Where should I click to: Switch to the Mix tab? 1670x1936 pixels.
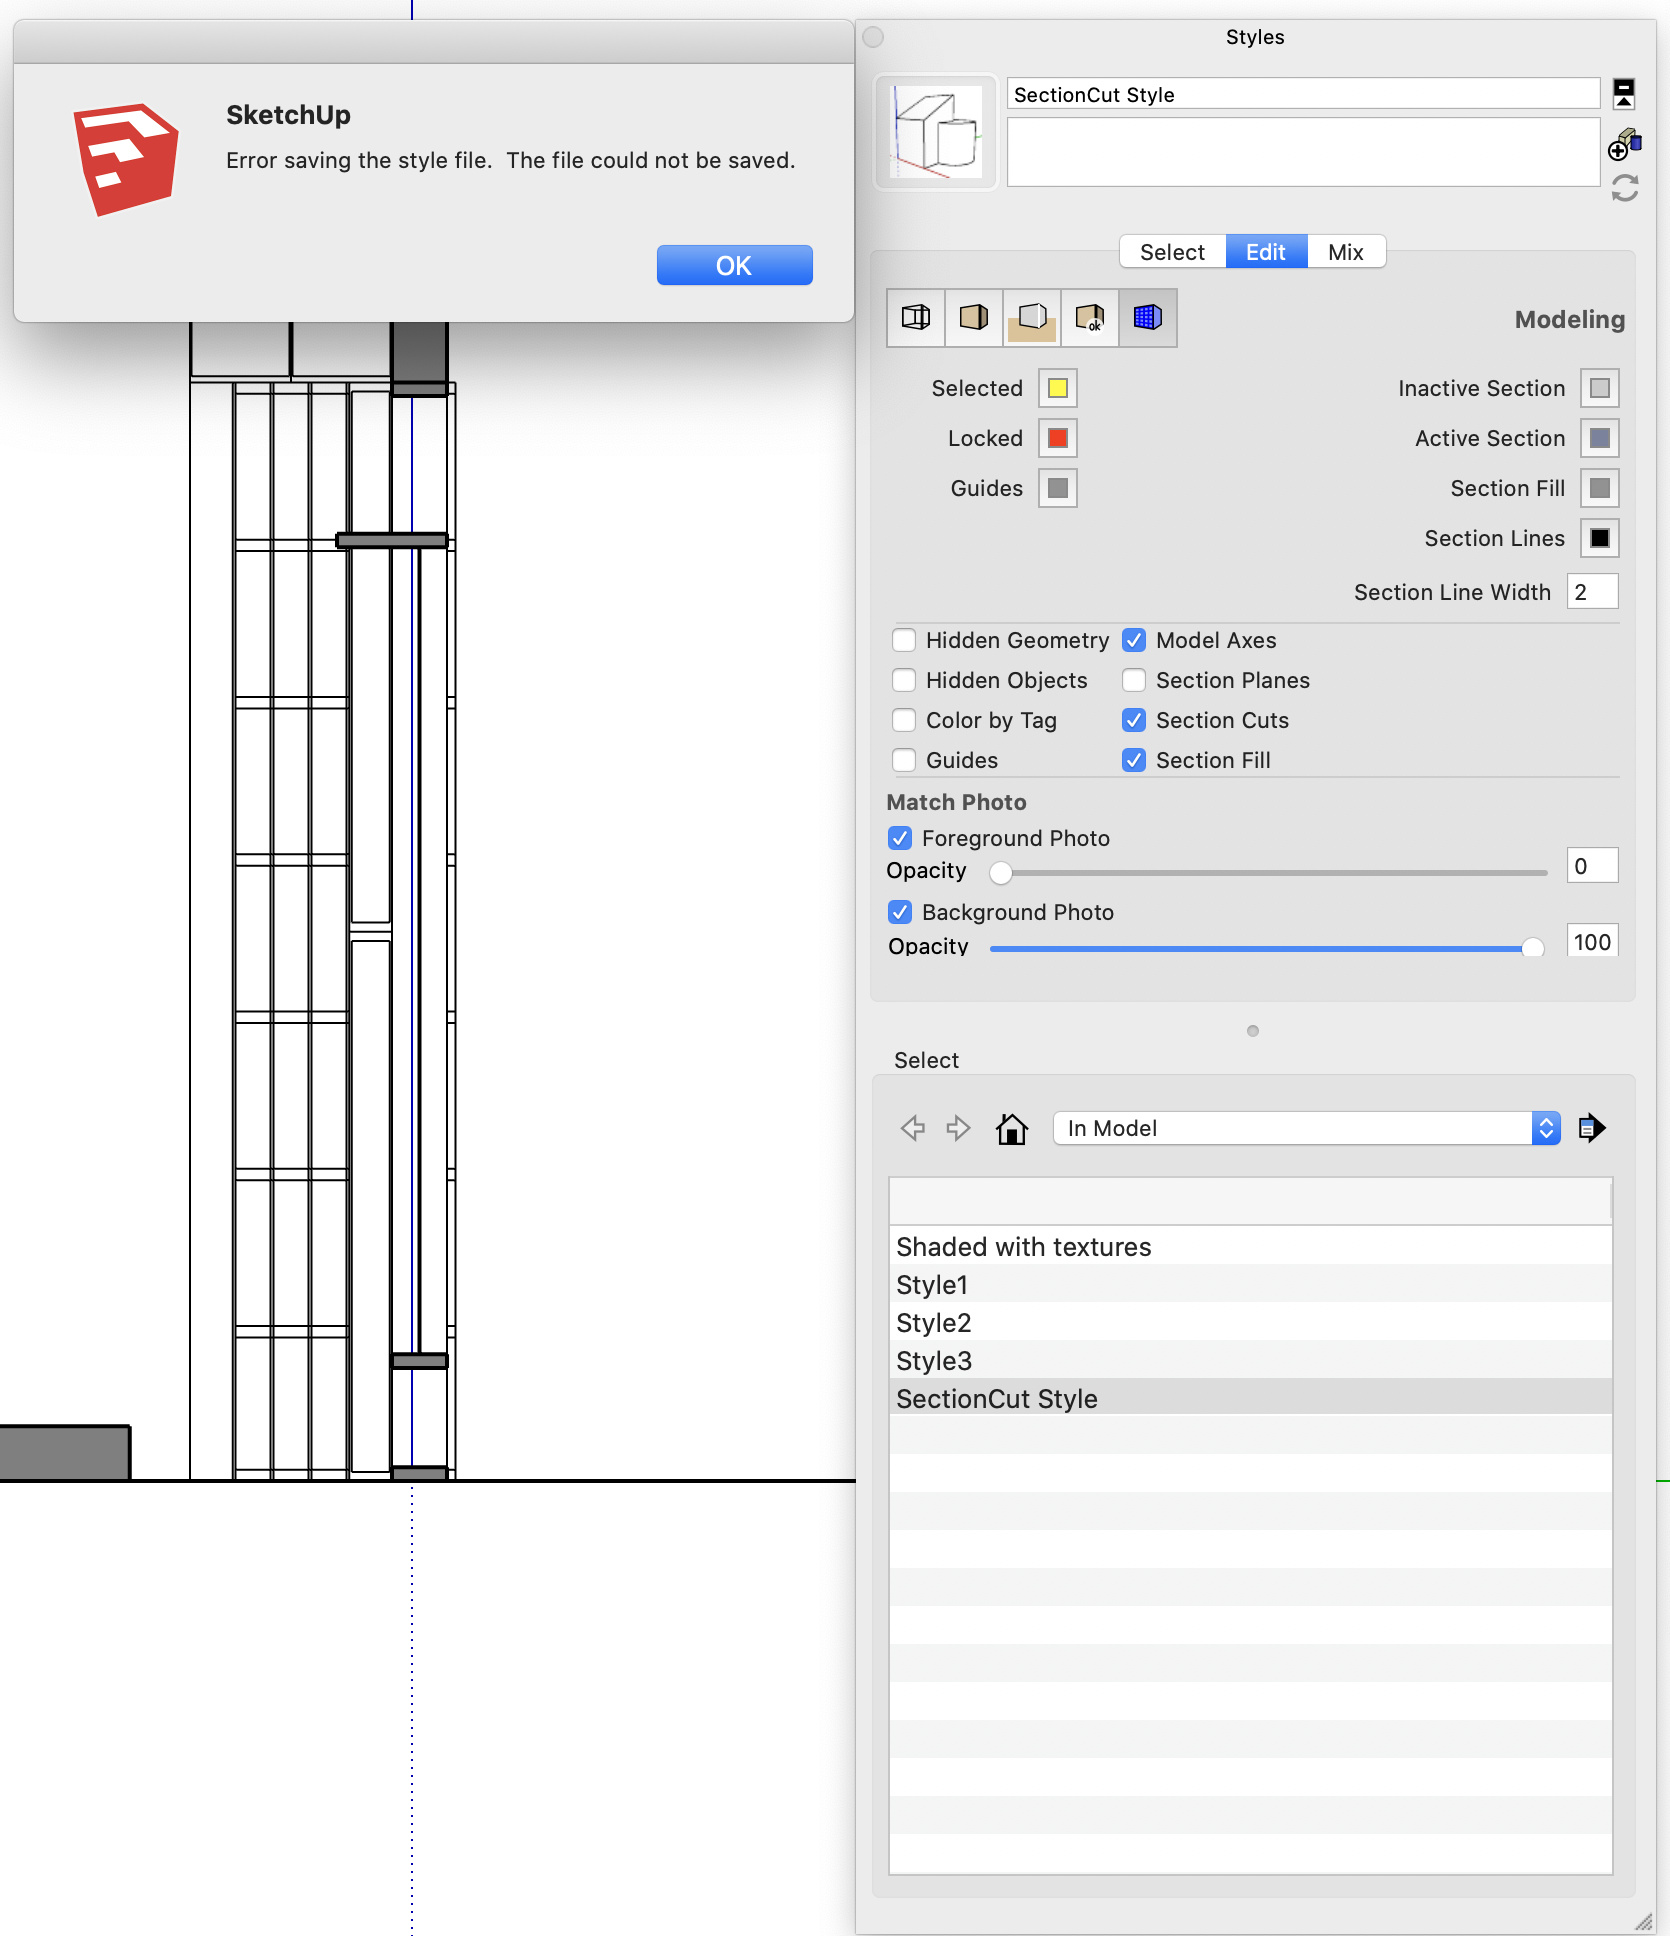tap(1346, 252)
